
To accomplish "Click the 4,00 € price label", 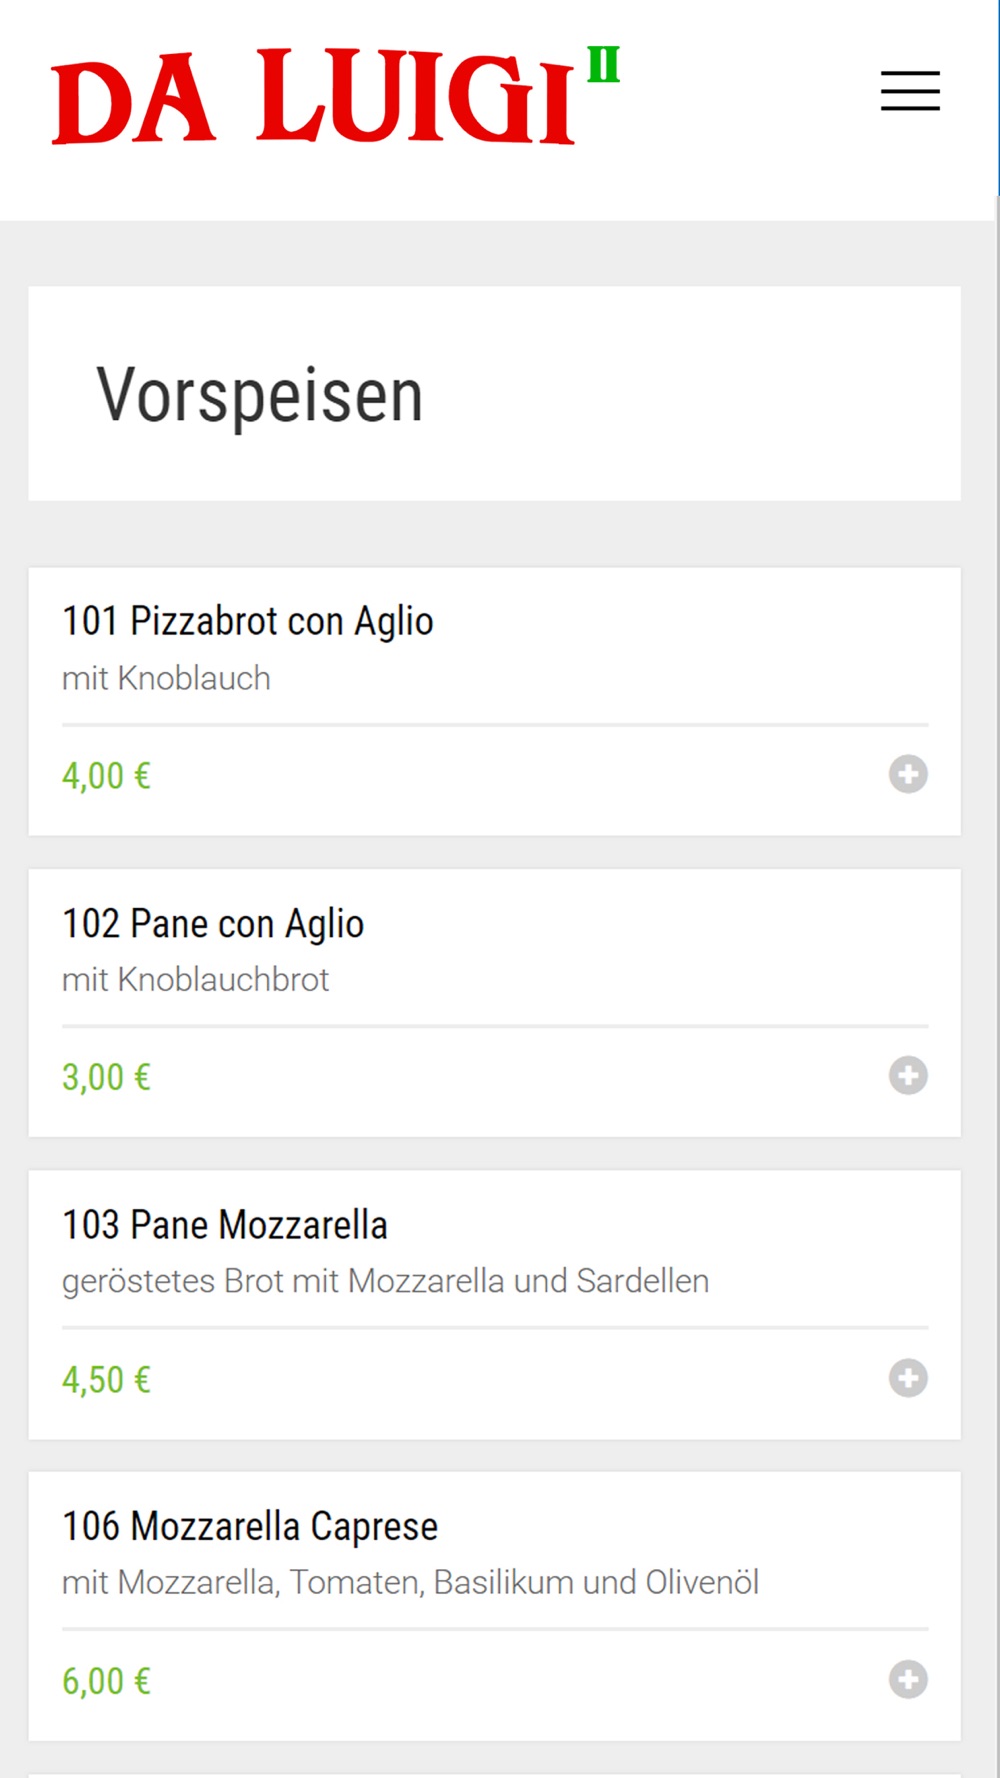I will [106, 776].
